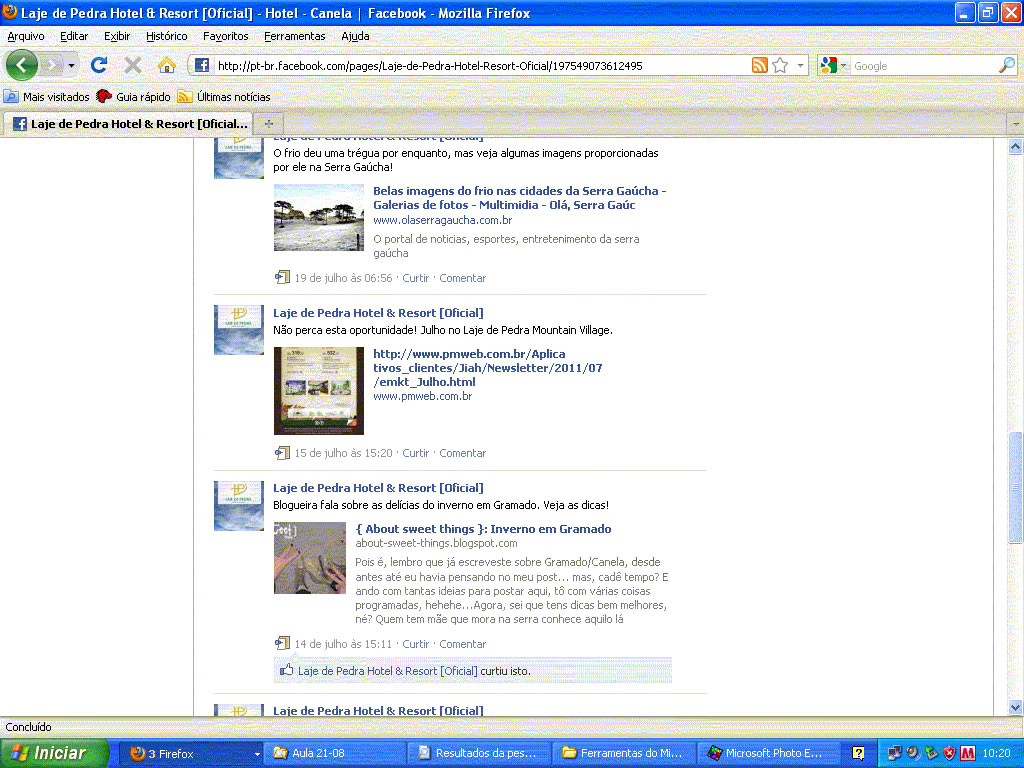The height and width of the screenshot is (768, 1024).
Task: Open the Ferramentas menu
Action: pos(295,37)
